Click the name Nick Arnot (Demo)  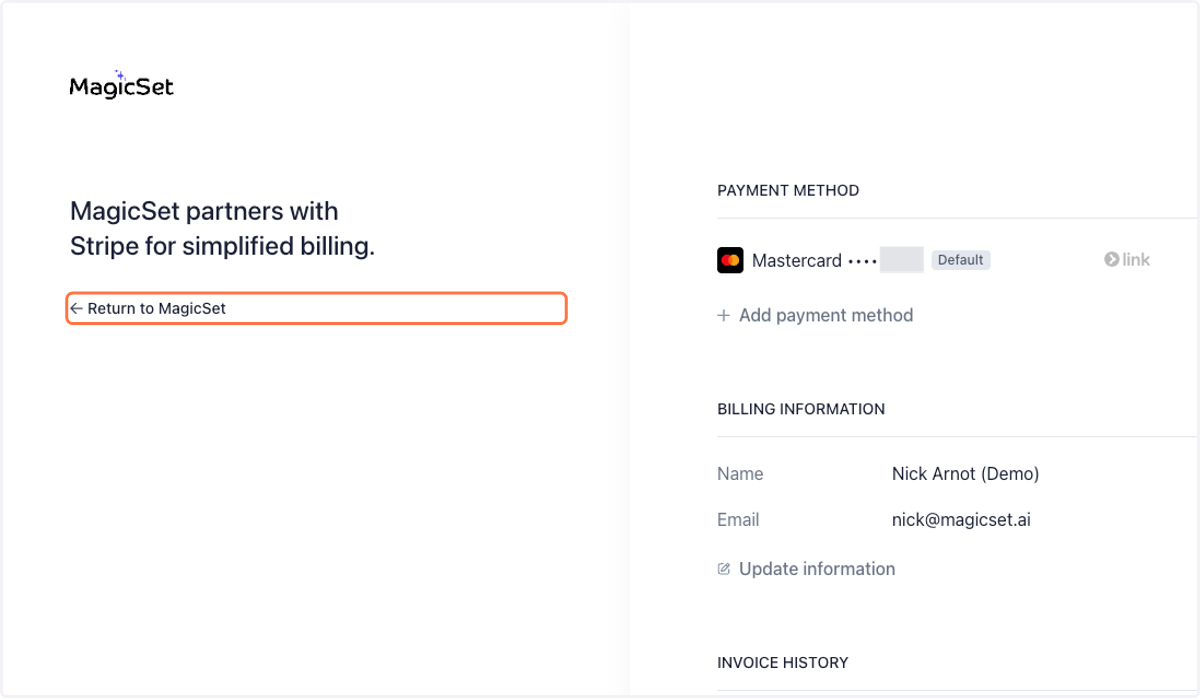pyautogui.click(x=965, y=474)
